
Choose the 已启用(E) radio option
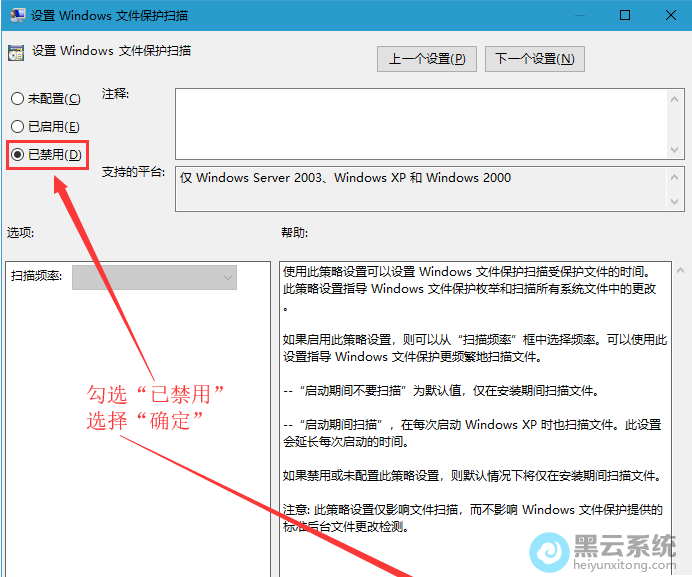click(16, 127)
